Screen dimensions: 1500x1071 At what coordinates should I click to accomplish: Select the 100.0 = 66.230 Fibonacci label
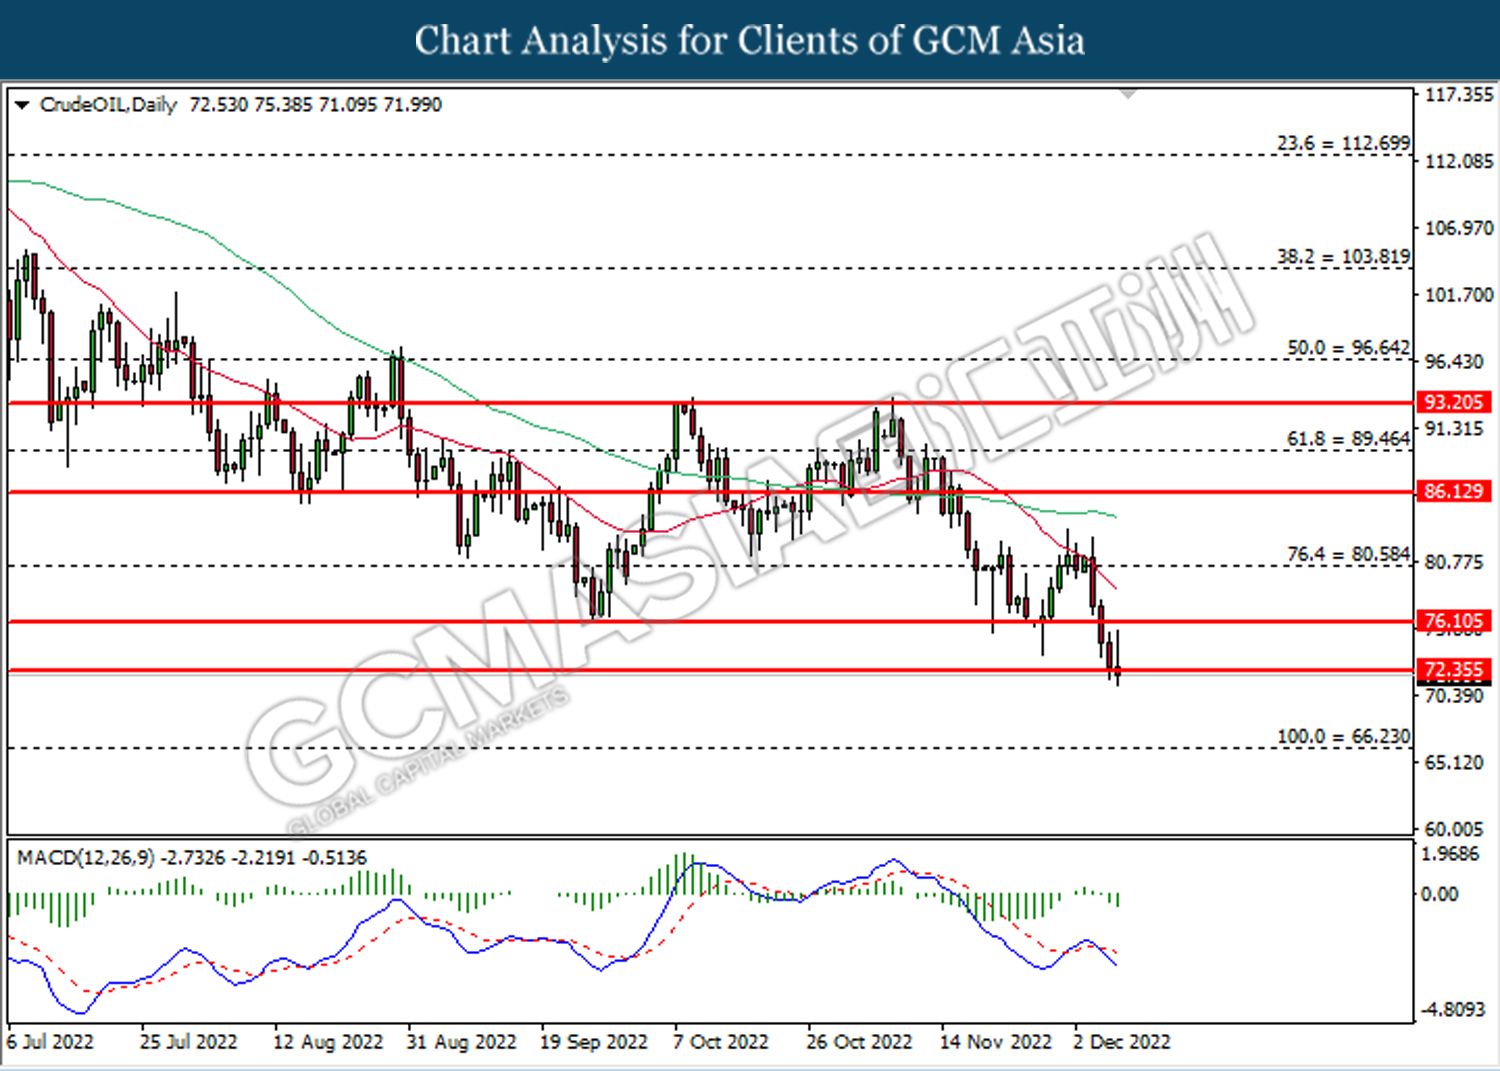click(1343, 736)
